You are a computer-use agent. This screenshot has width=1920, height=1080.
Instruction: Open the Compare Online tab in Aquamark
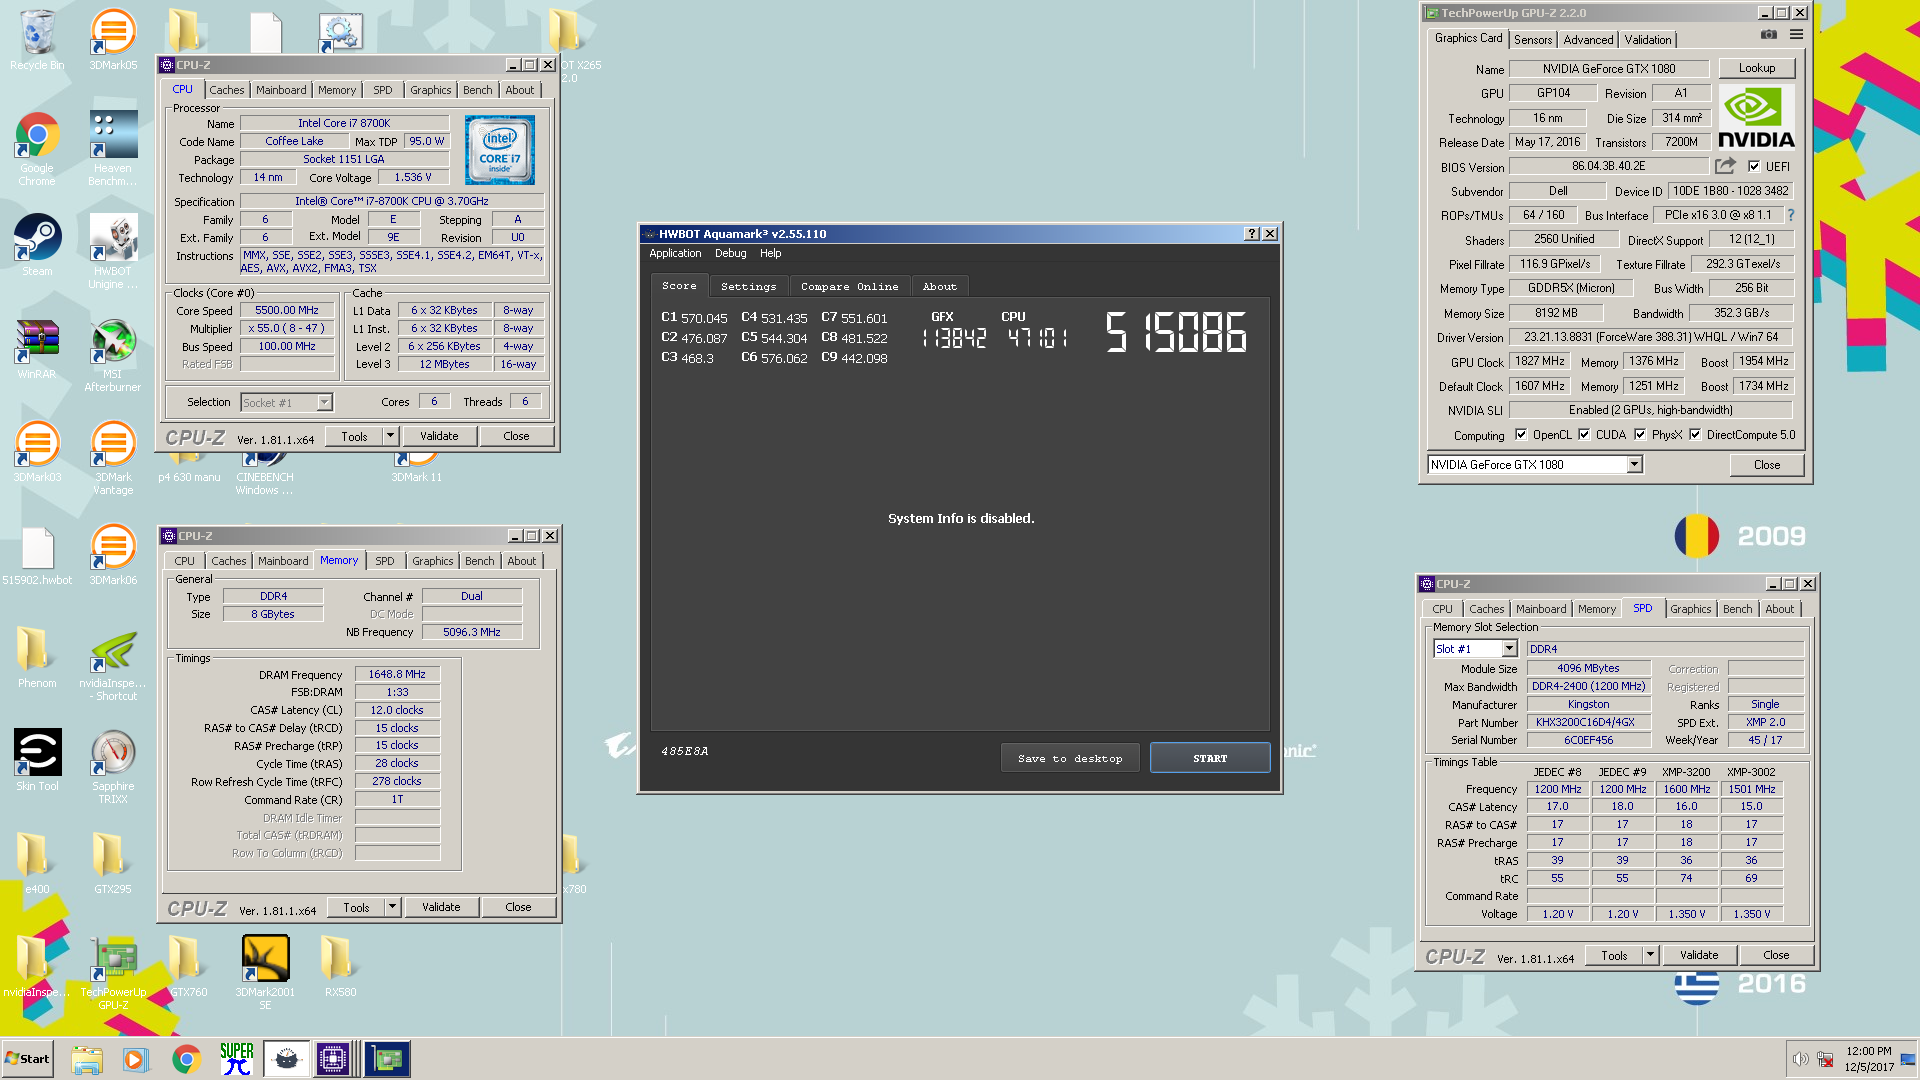(x=849, y=287)
